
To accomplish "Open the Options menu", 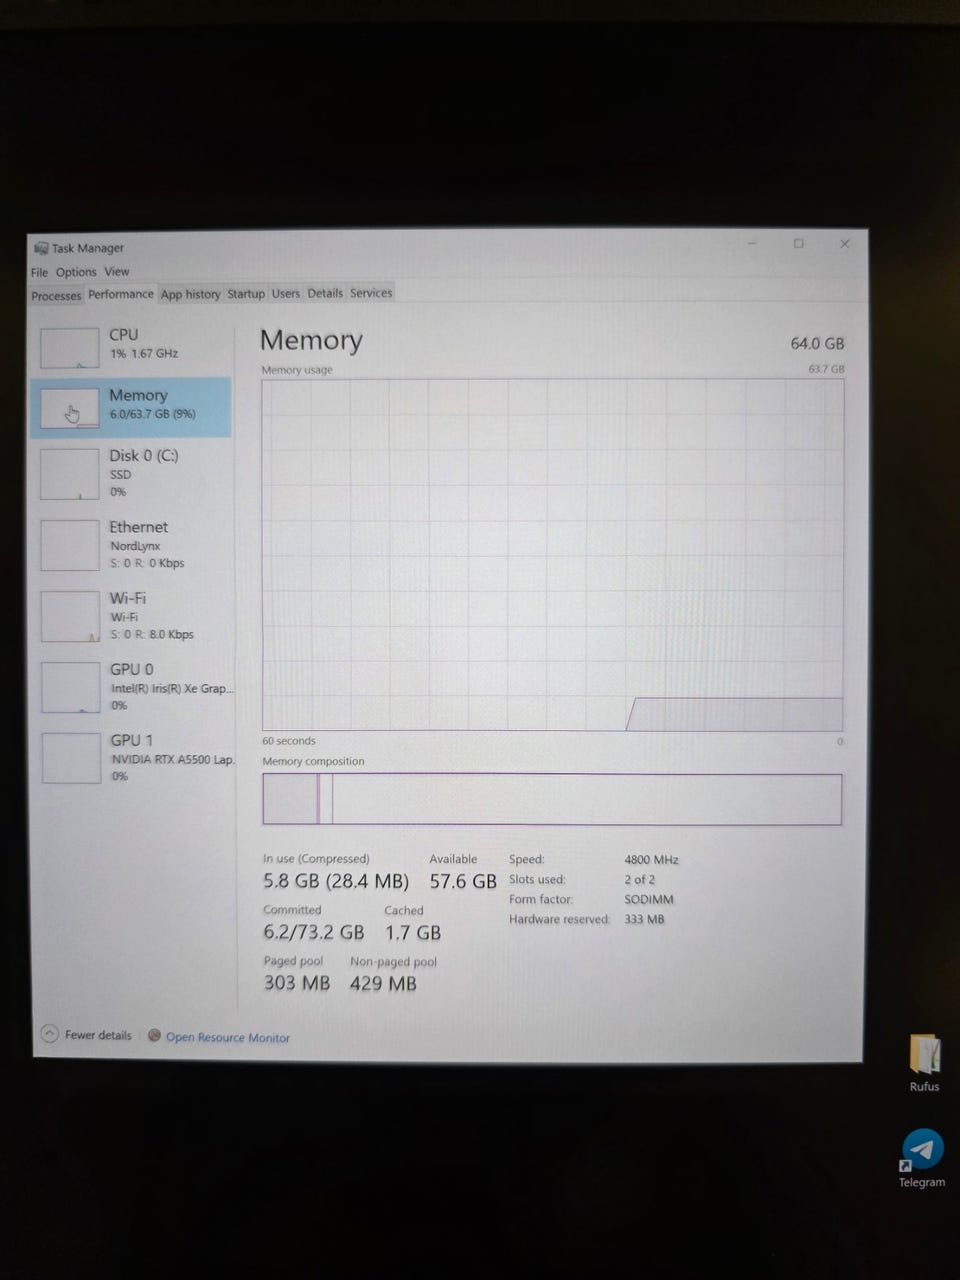I will 76,272.
